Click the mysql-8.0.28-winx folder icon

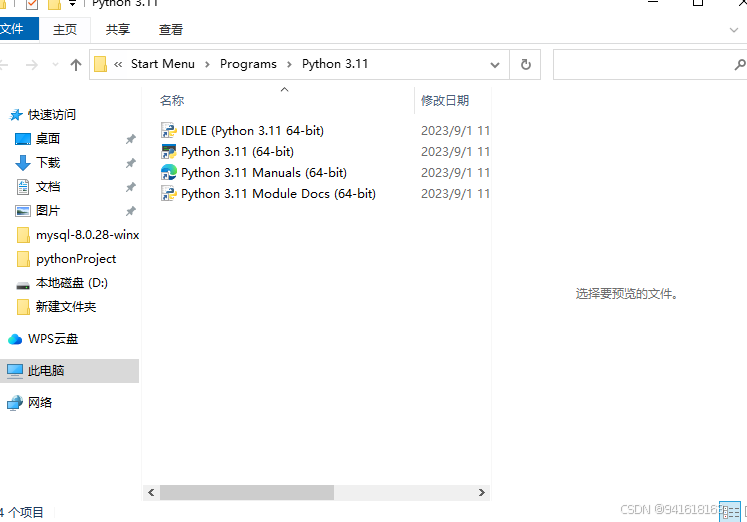[x=23, y=235]
